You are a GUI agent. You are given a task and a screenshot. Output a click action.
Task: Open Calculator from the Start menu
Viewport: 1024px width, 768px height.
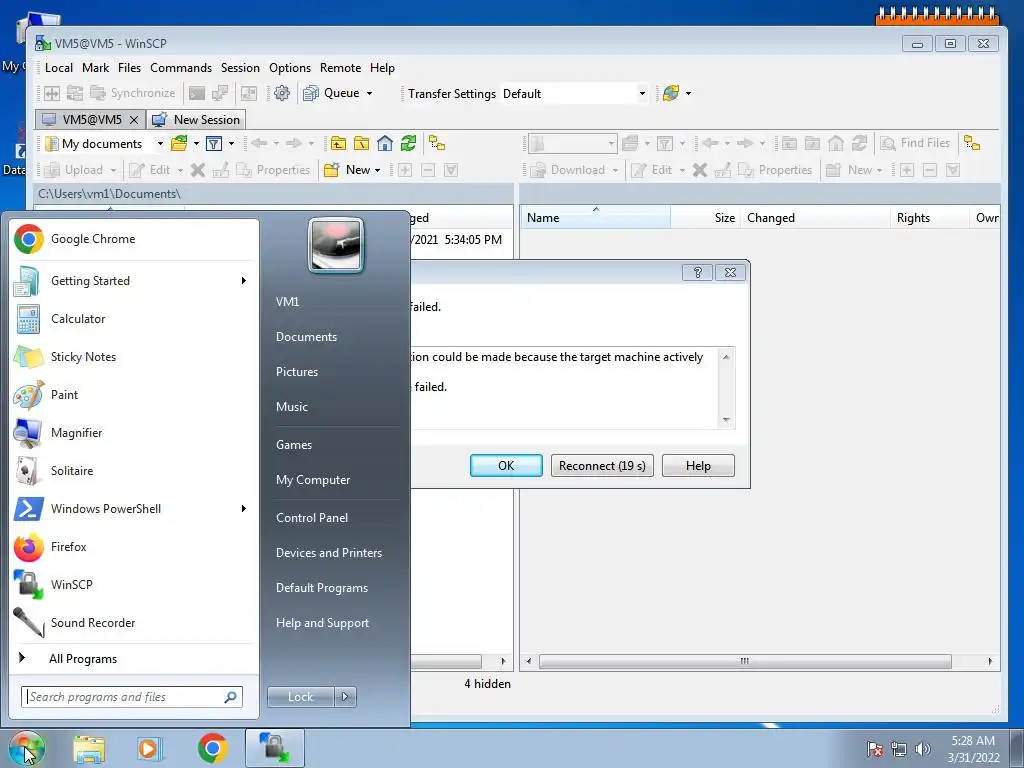[134, 319]
